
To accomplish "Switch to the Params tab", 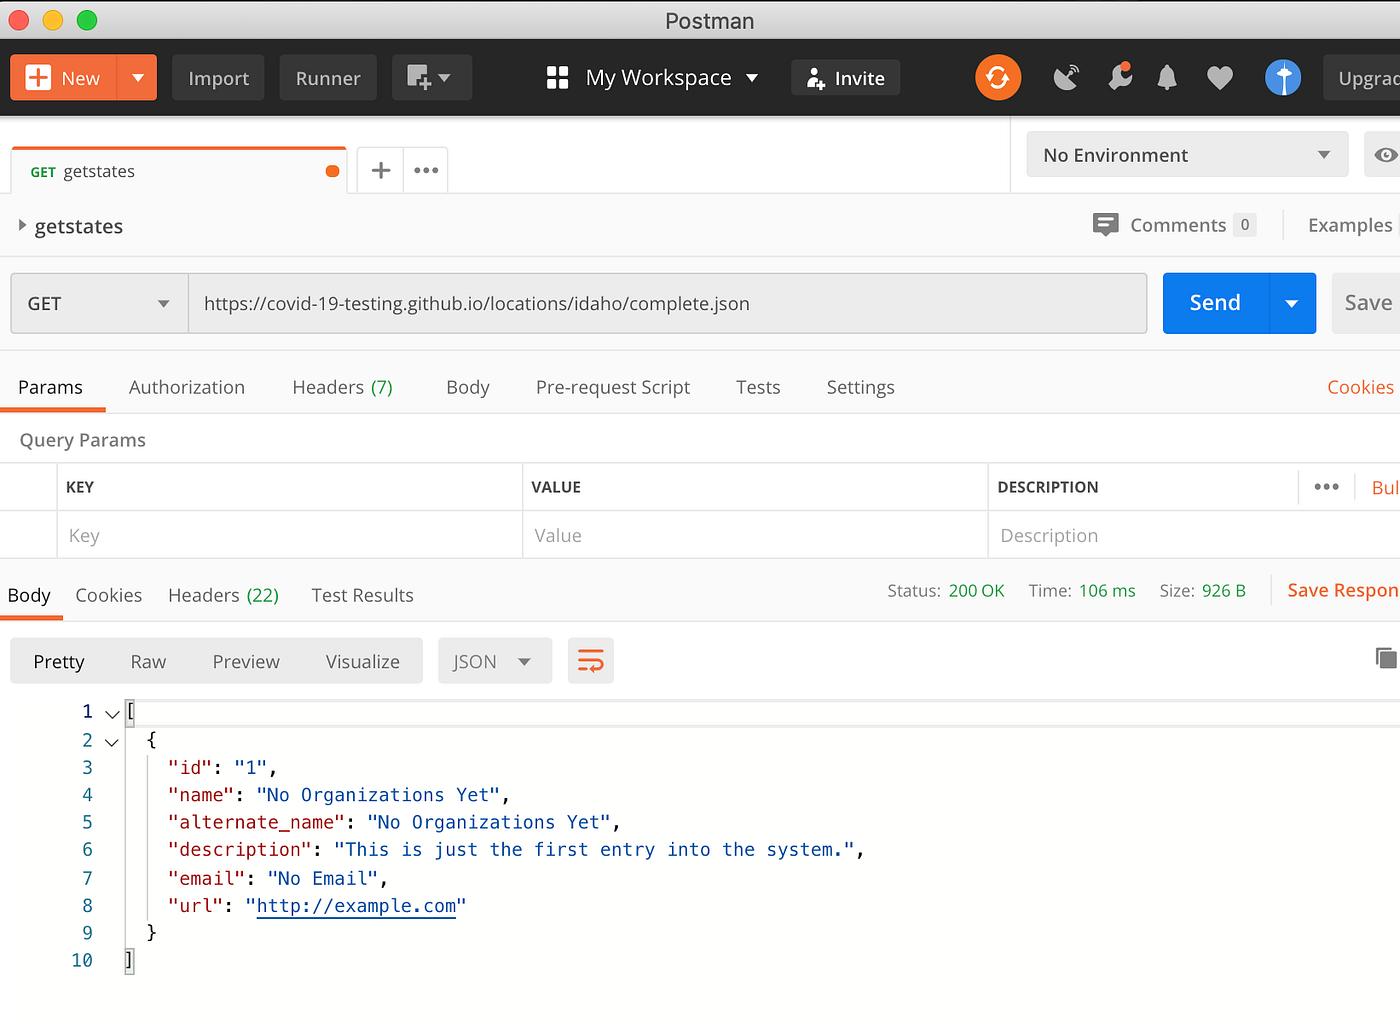I will (x=50, y=387).
